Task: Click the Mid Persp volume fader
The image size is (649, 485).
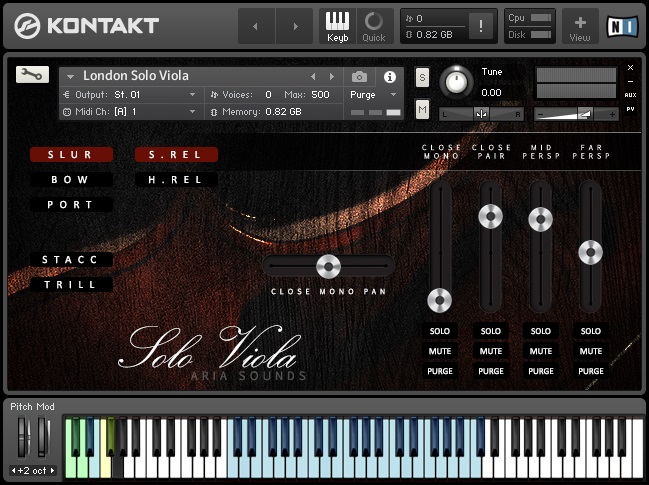Action: (x=541, y=219)
